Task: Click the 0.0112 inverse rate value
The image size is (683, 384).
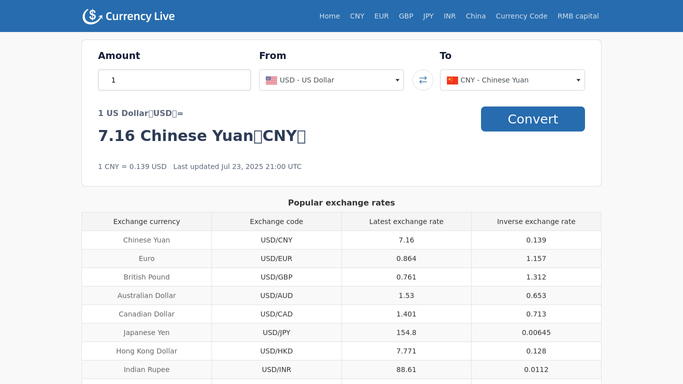Action: point(536,370)
